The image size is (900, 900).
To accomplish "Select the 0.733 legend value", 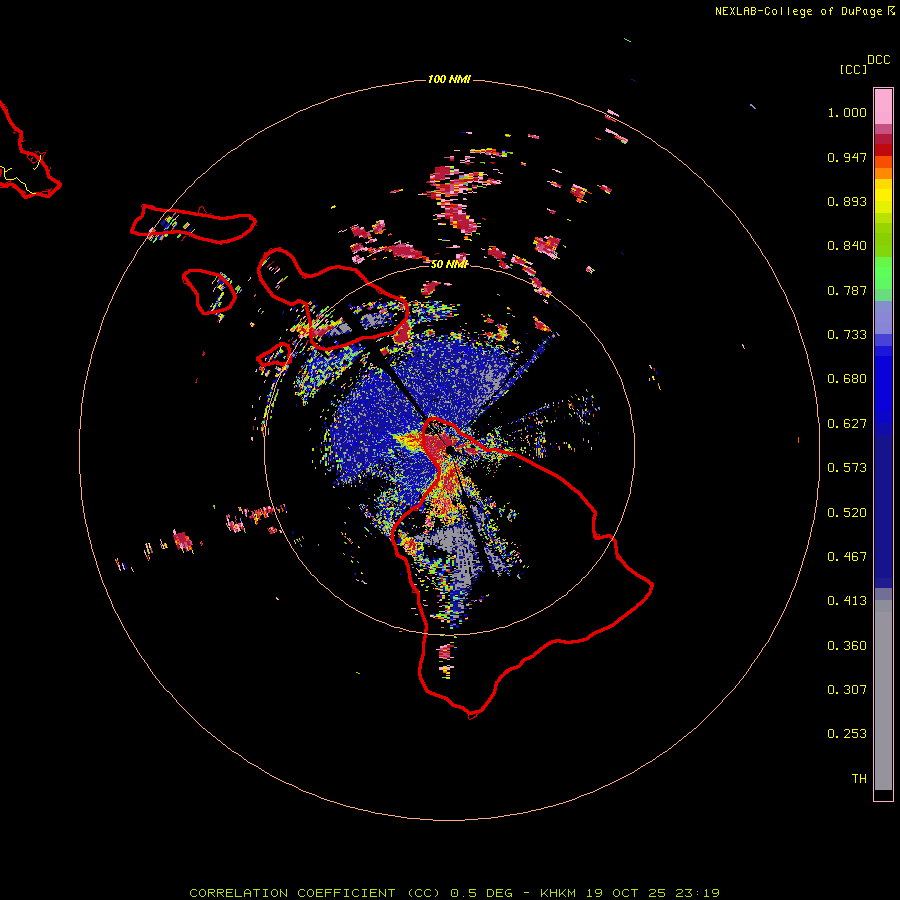I will 847,335.
